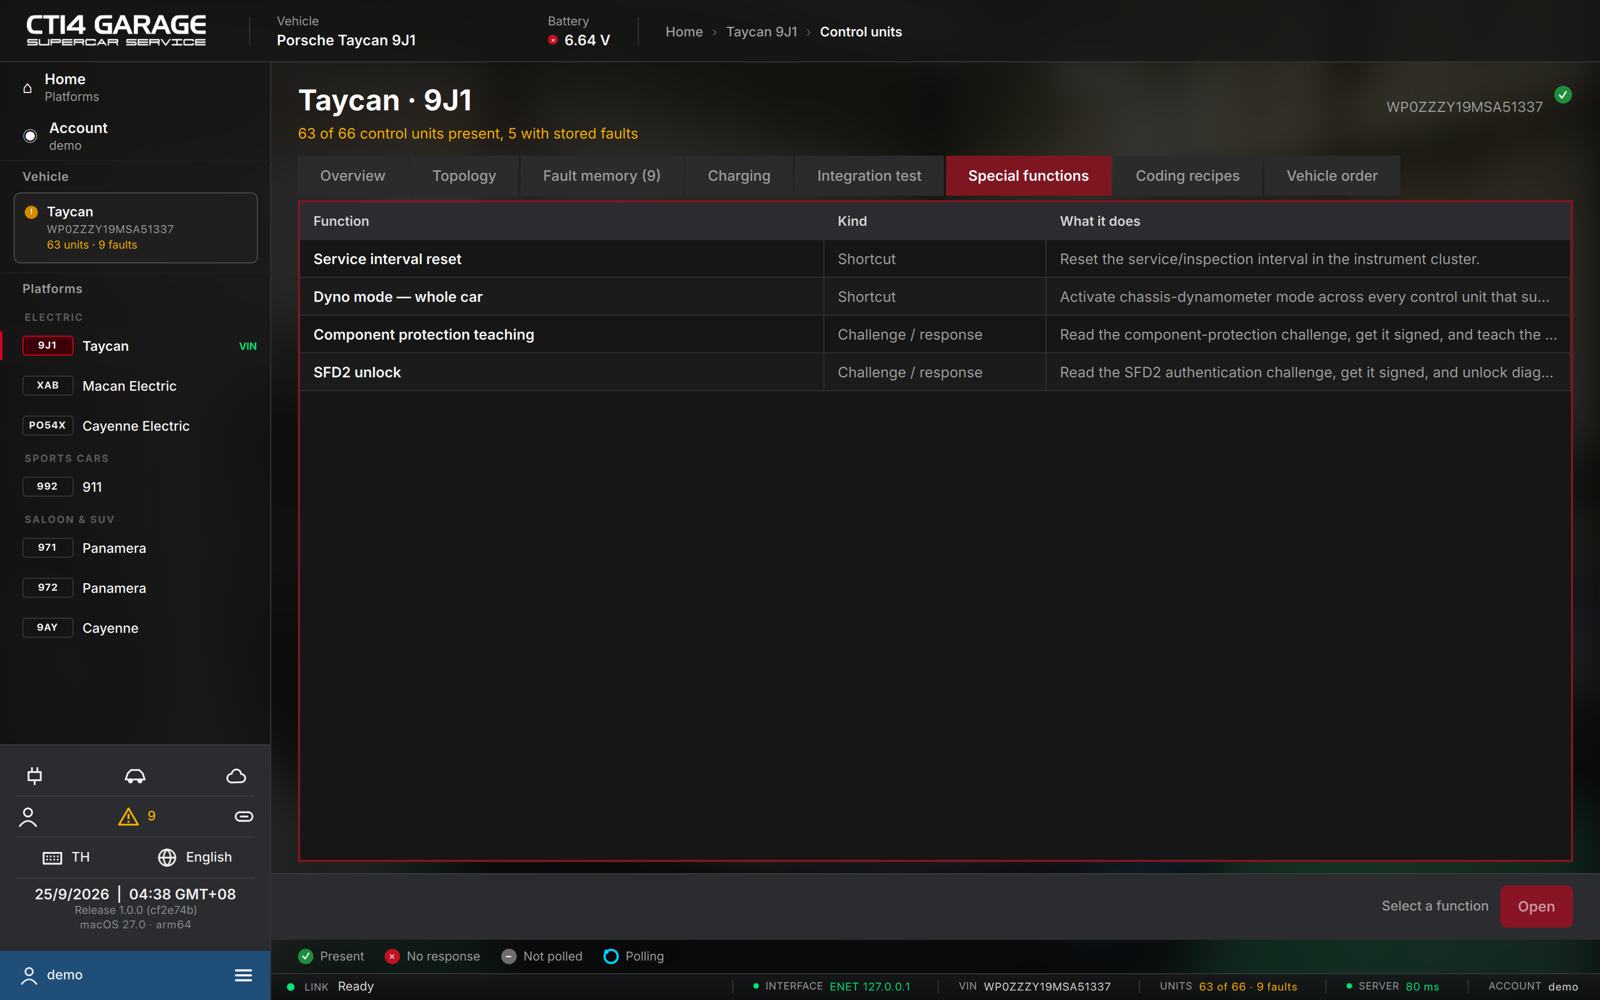Click the VIN text WP0ZZZY19MSA51337 in page header
Viewport: 1600px width, 1000px height.
tap(1464, 107)
